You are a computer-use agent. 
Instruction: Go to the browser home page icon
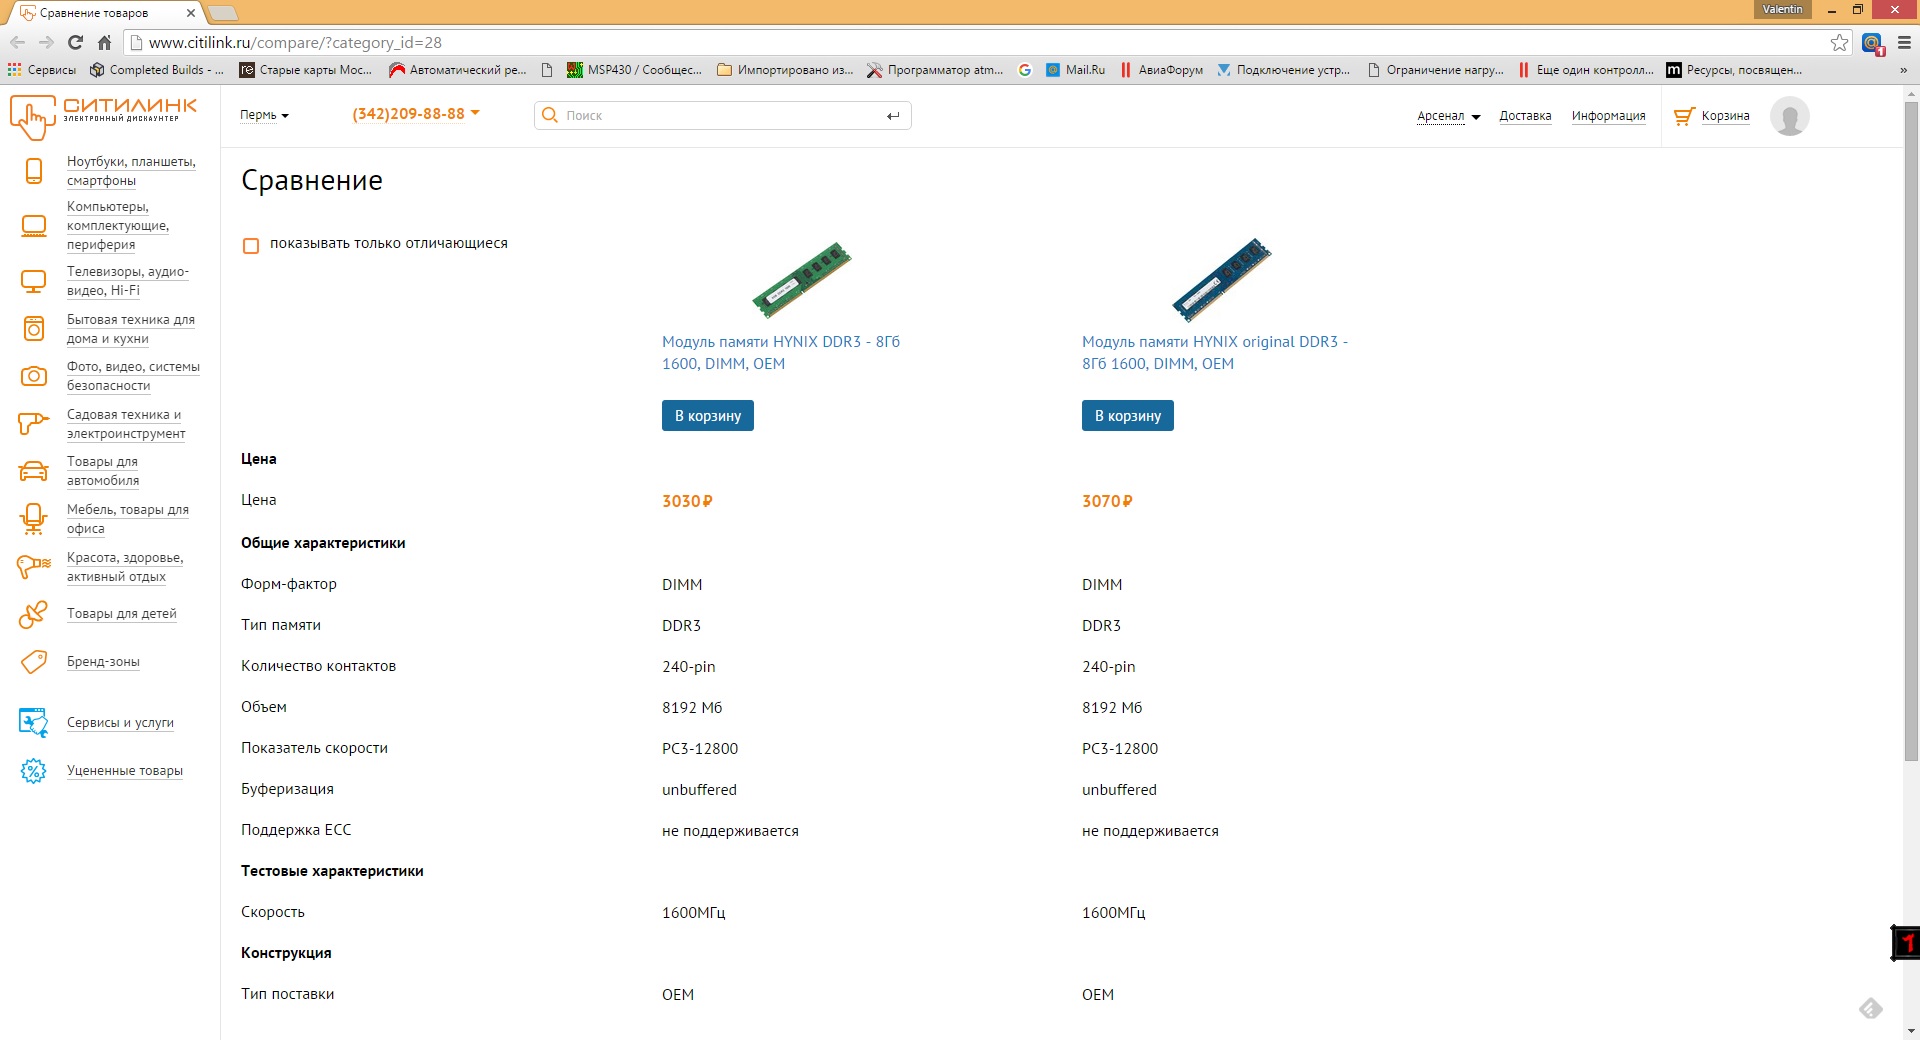click(x=104, y=42)
